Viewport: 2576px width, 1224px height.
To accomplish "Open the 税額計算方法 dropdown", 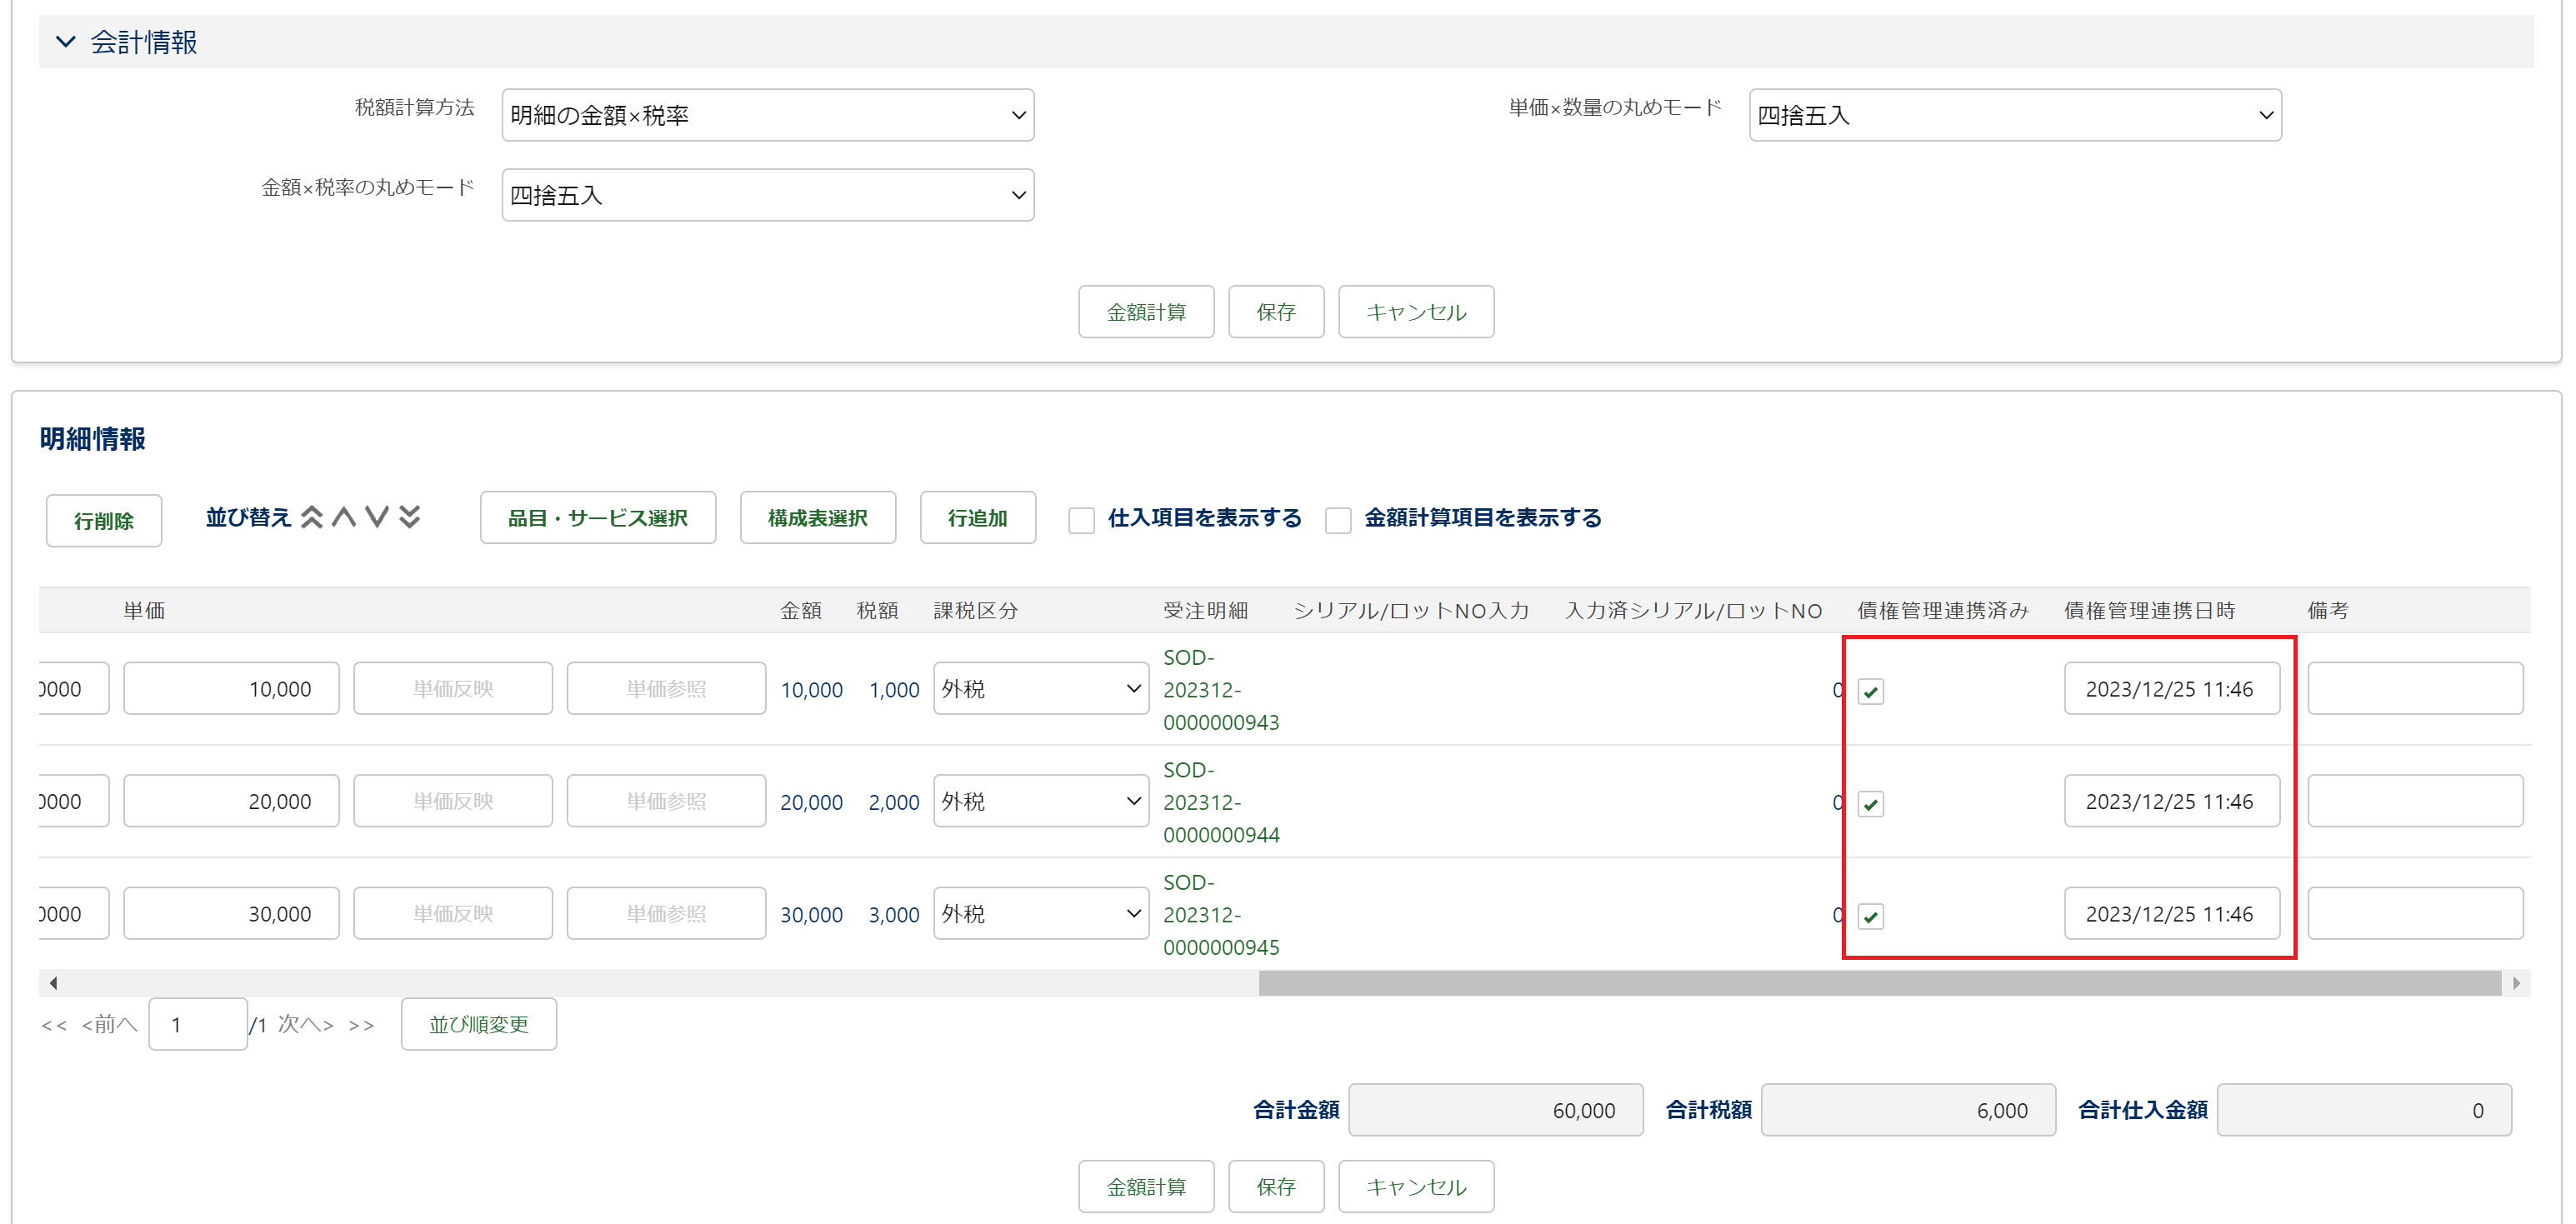I will 767,115.
